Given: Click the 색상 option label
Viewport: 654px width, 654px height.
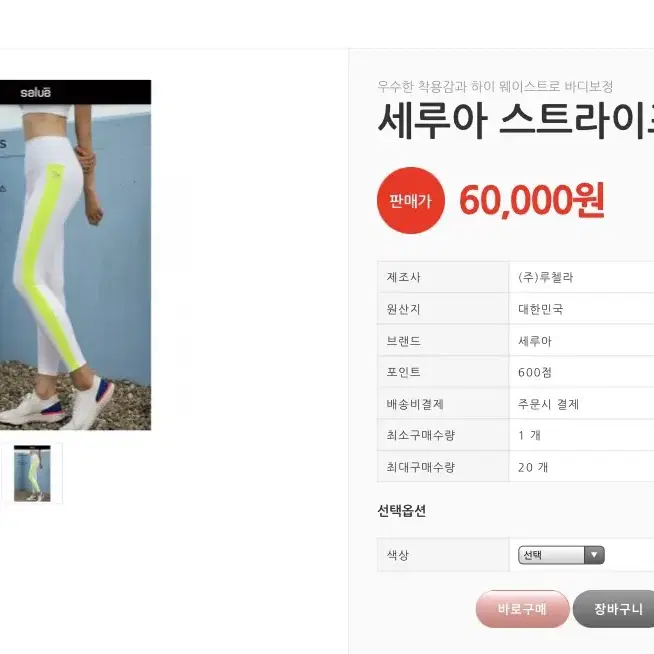Looking at the screenshot, I should pyautogui.click(x=397, y=555).
